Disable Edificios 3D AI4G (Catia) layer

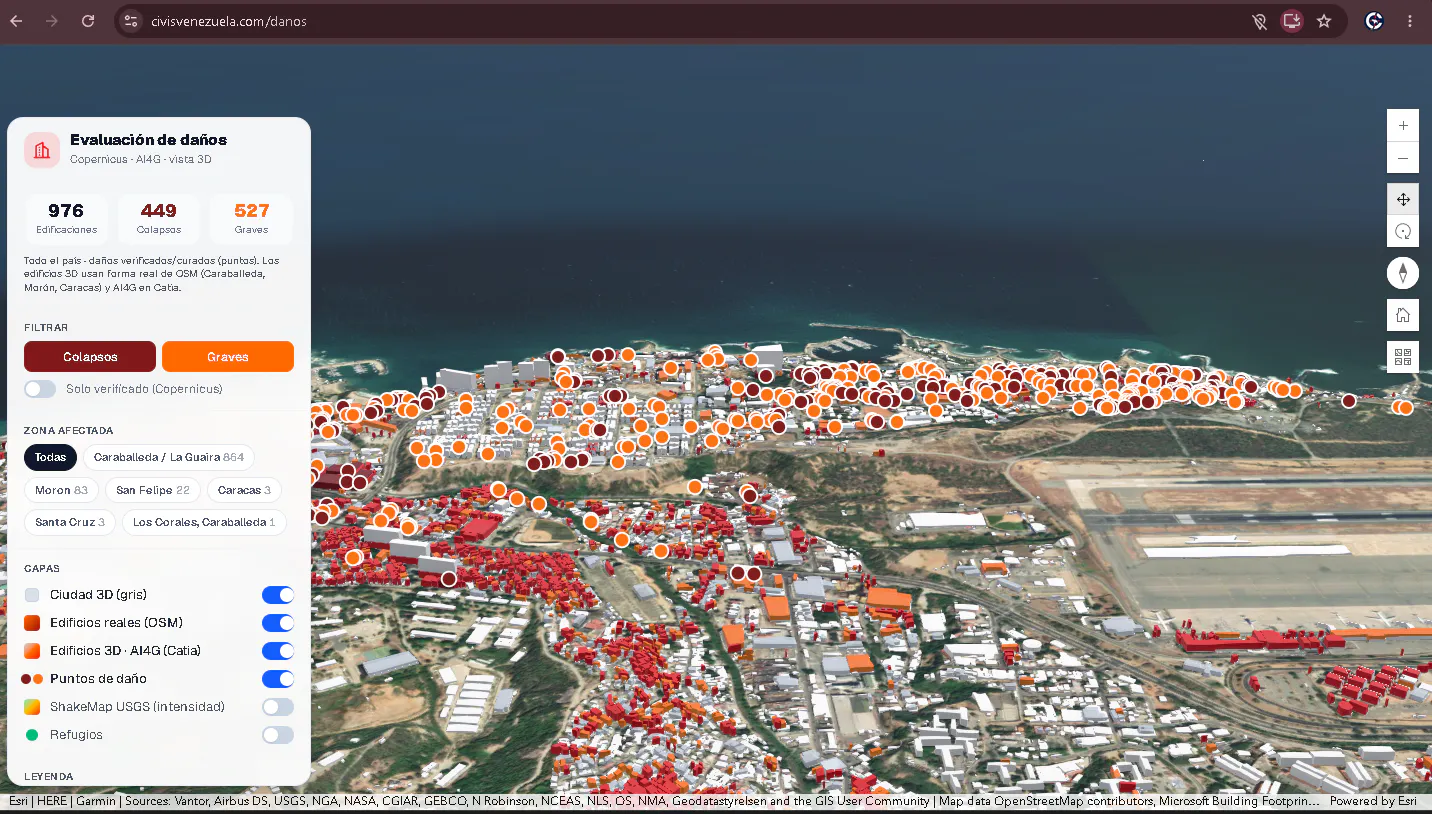click(278, 651)
